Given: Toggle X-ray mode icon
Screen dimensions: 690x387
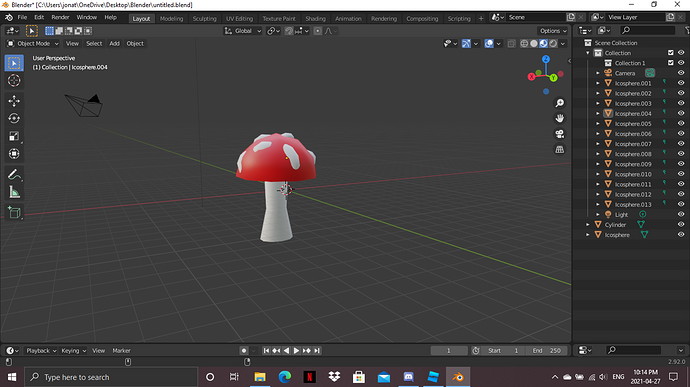Looking at the screenshot, I should point(511,44).
